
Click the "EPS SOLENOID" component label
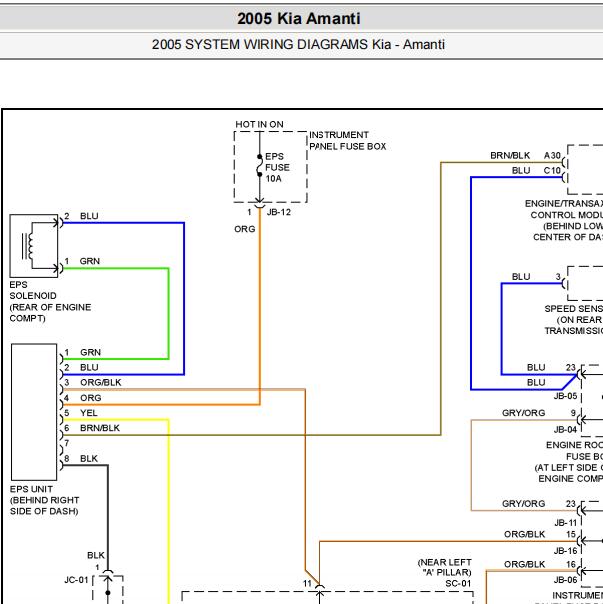(x=33, y=290)
